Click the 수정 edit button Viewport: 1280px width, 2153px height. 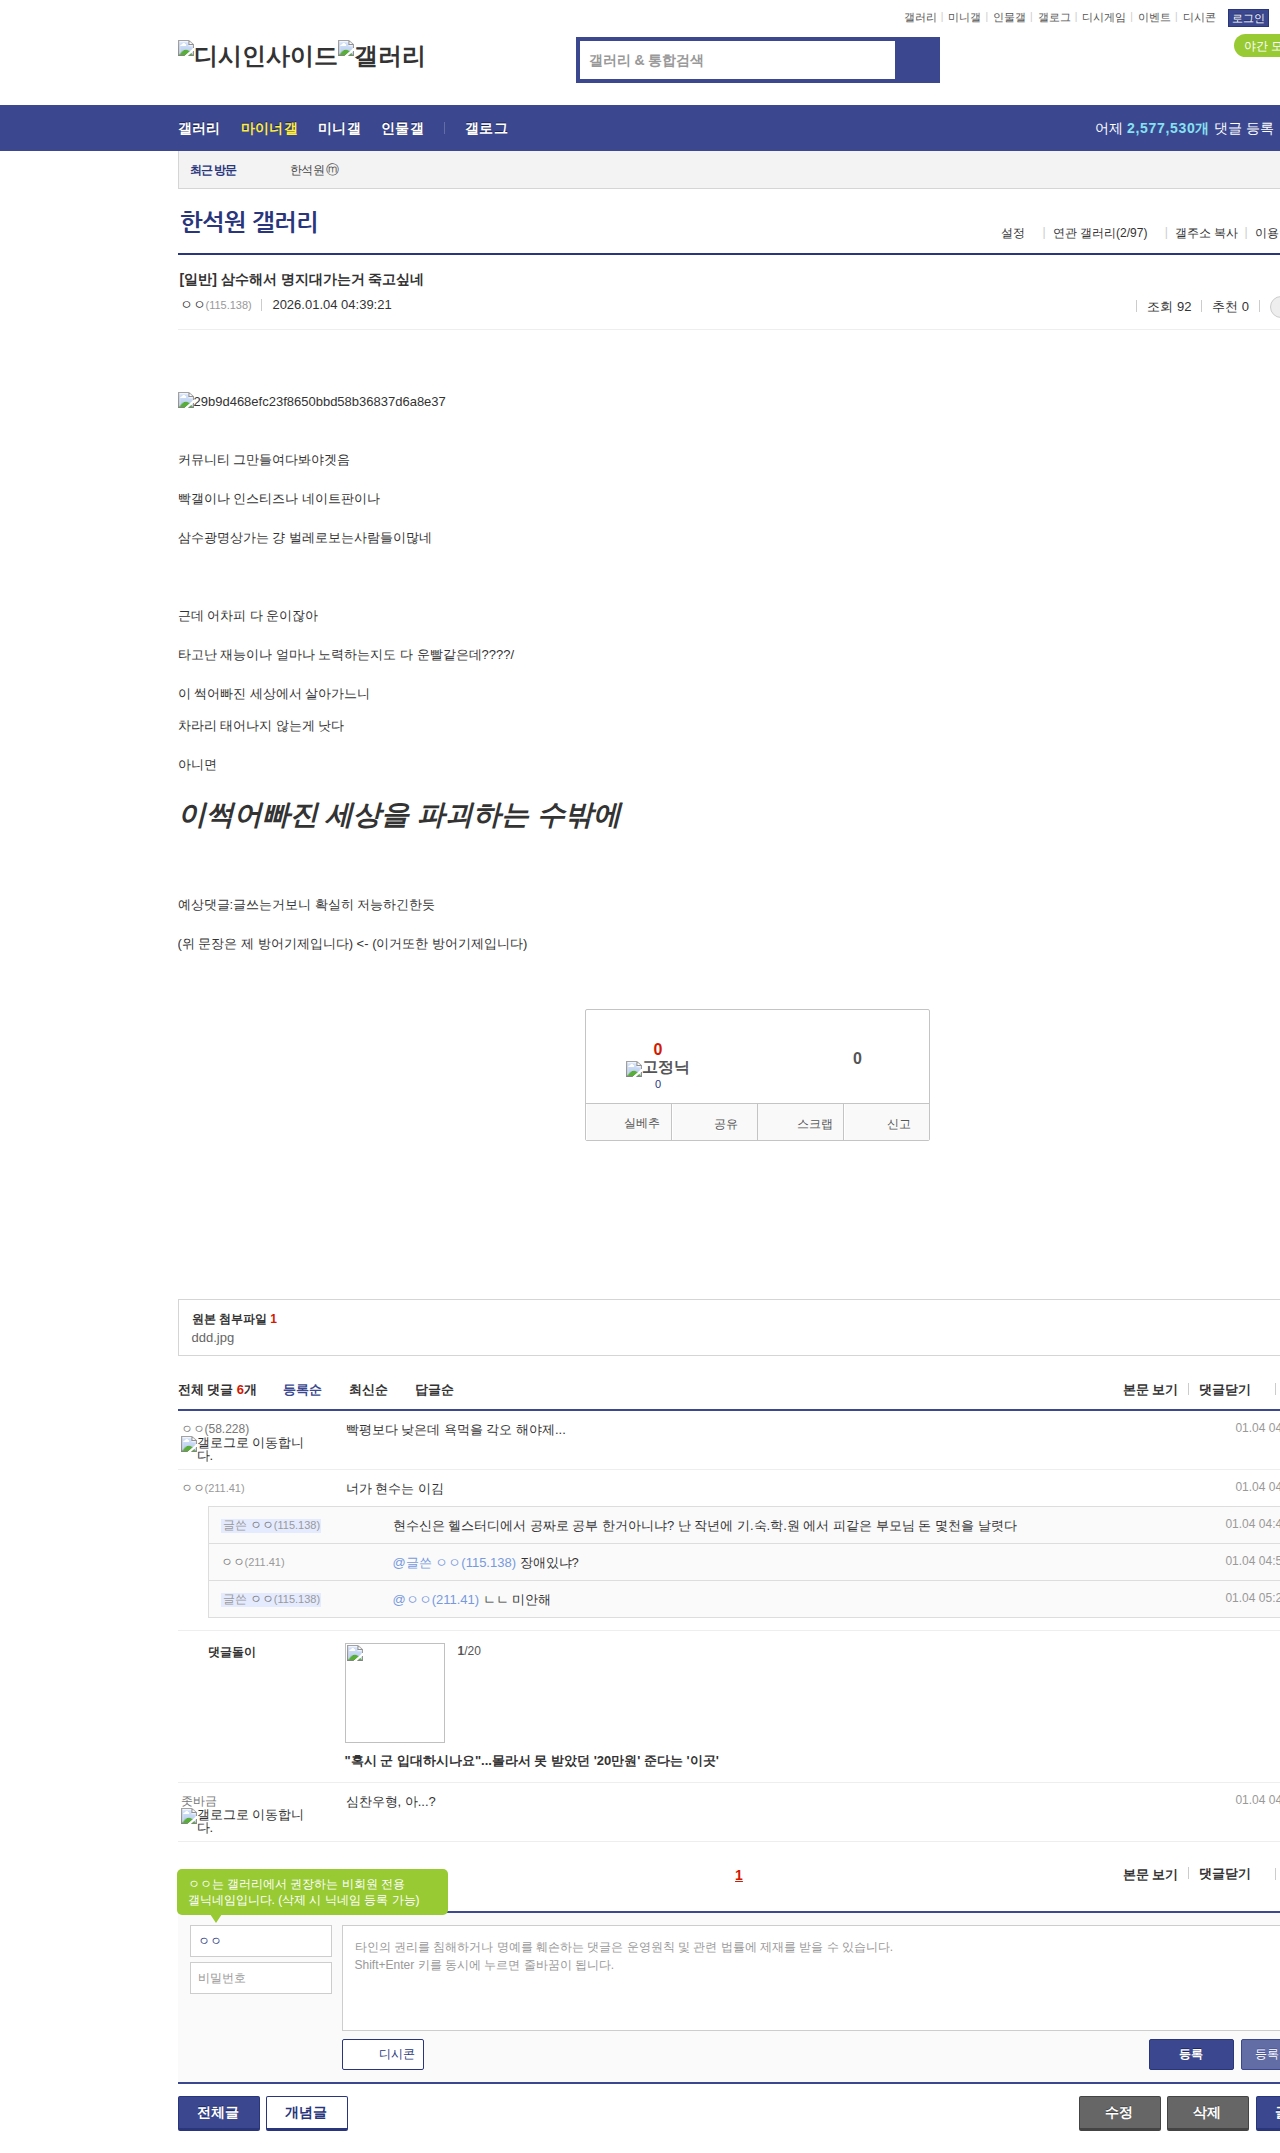(1119, 2113)
